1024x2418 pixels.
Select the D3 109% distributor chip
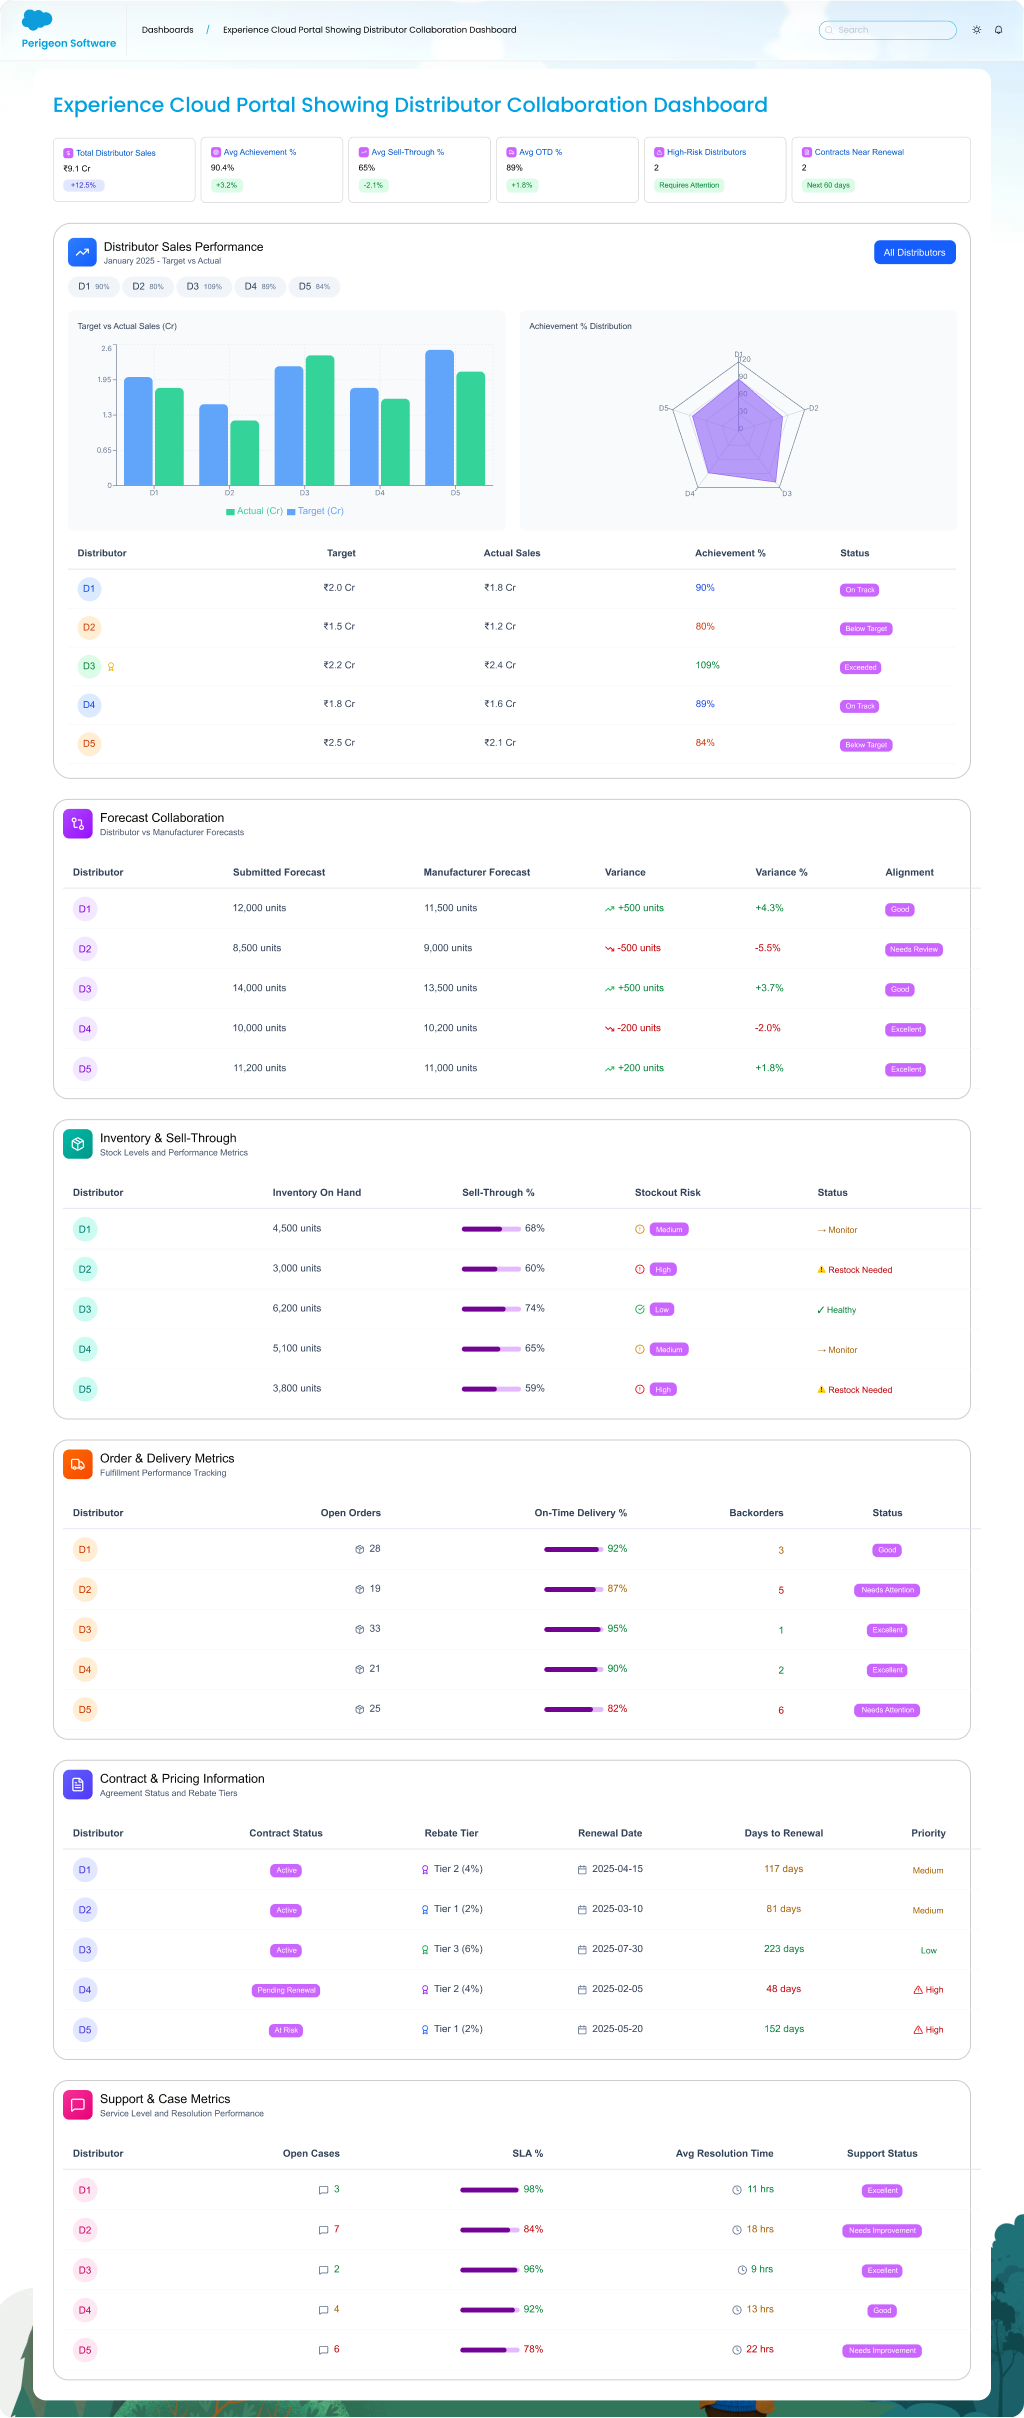click(x=204, y=287)
